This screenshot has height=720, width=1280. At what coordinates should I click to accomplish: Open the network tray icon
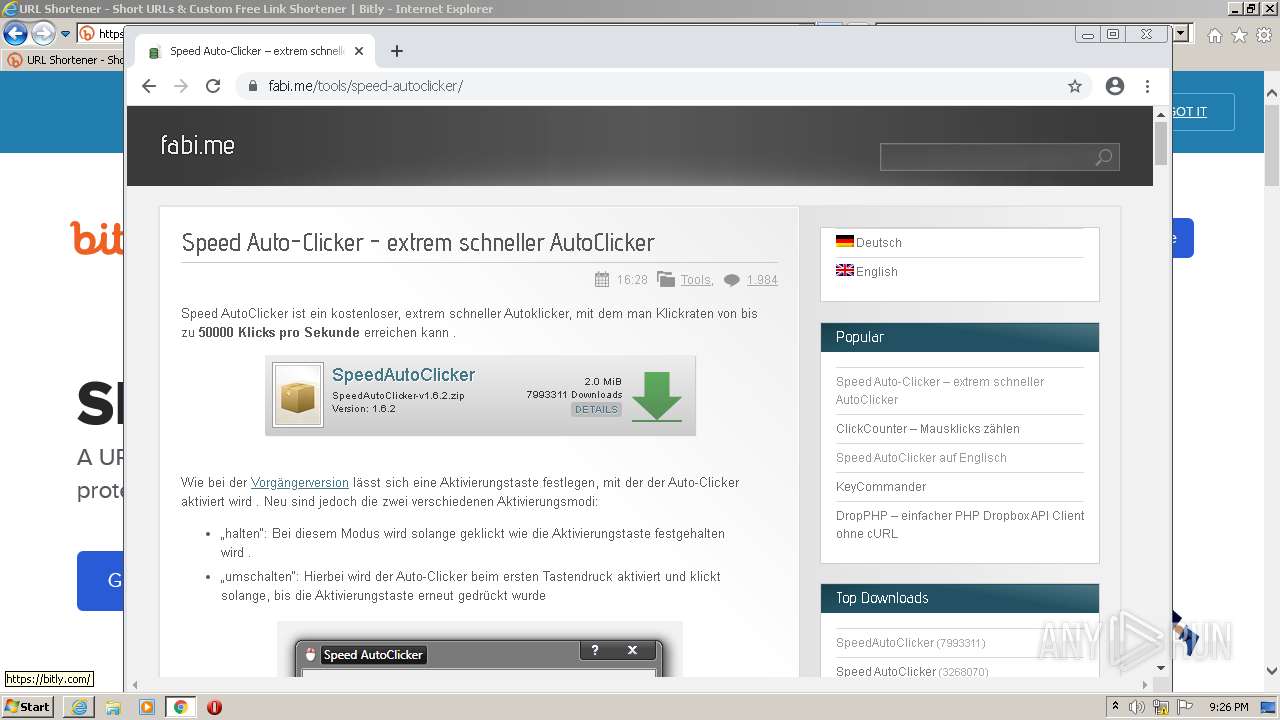(x=1161, y=707)
